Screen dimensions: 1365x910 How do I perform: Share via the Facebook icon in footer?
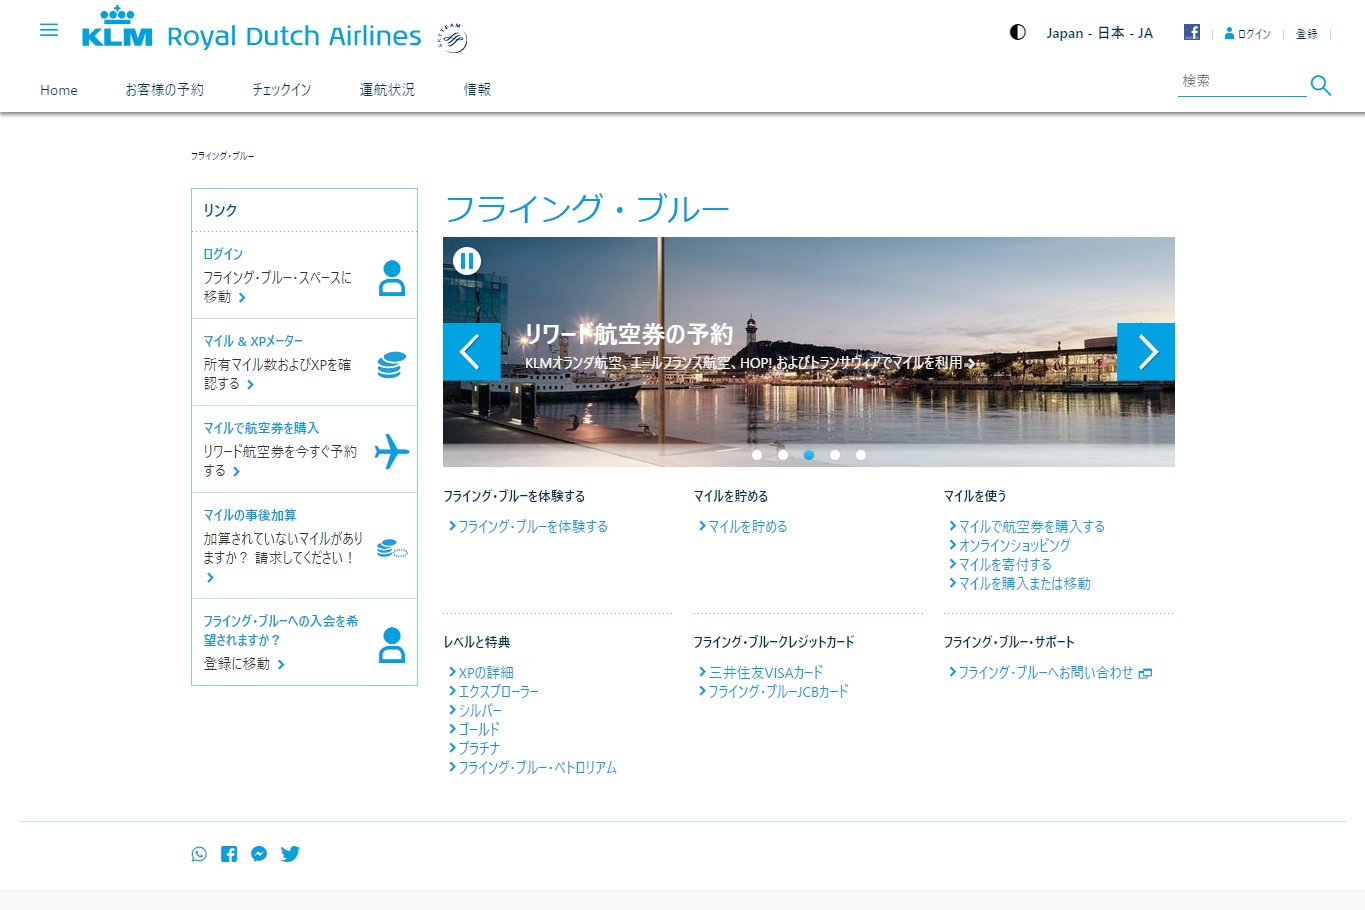tap(229, 854)
